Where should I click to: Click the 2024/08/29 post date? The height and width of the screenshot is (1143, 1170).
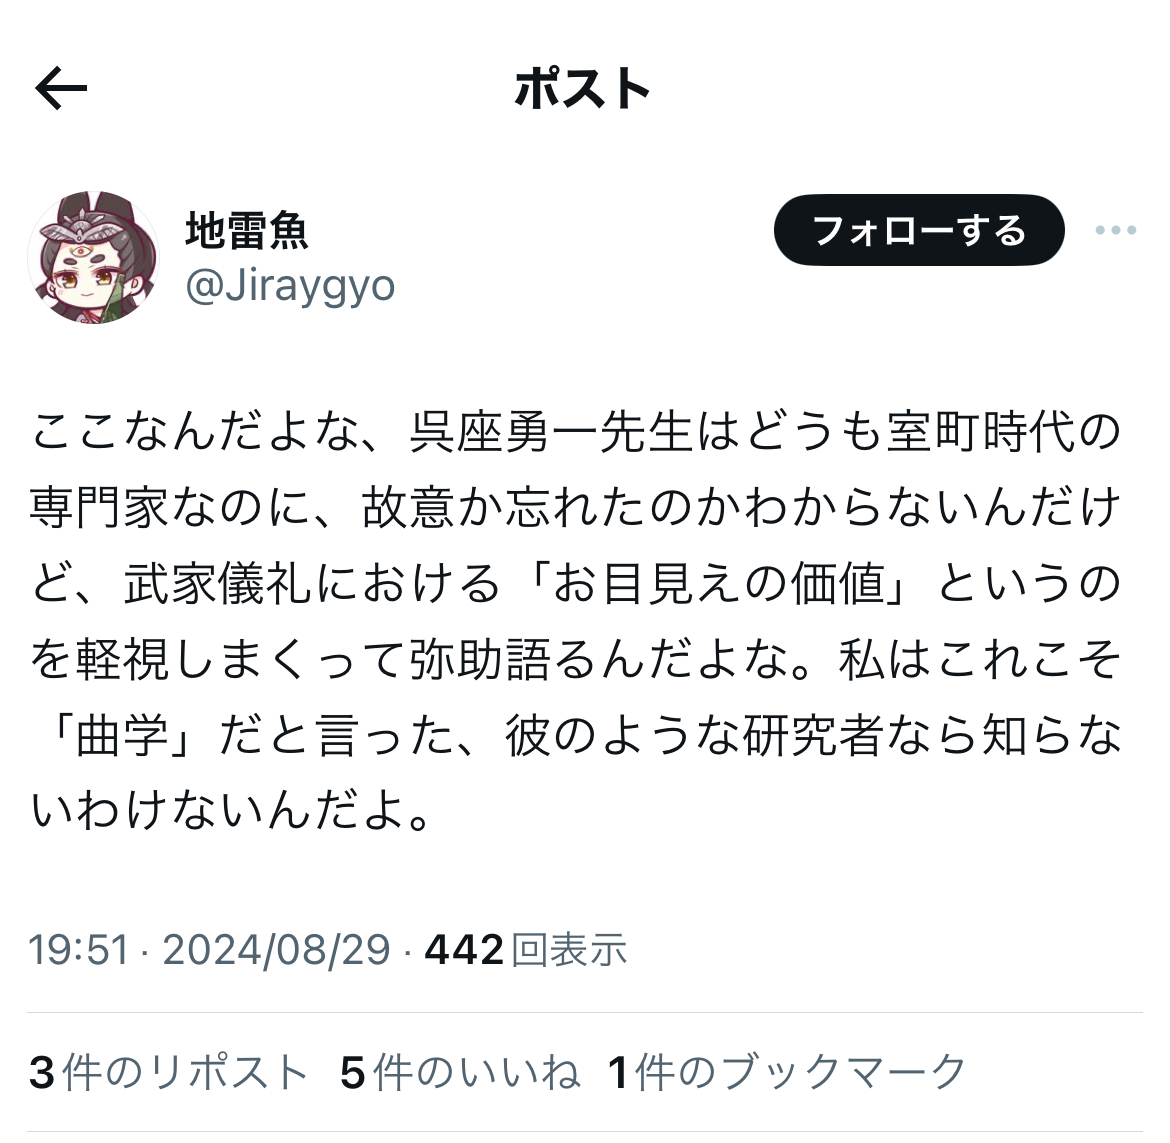point(277,950)
